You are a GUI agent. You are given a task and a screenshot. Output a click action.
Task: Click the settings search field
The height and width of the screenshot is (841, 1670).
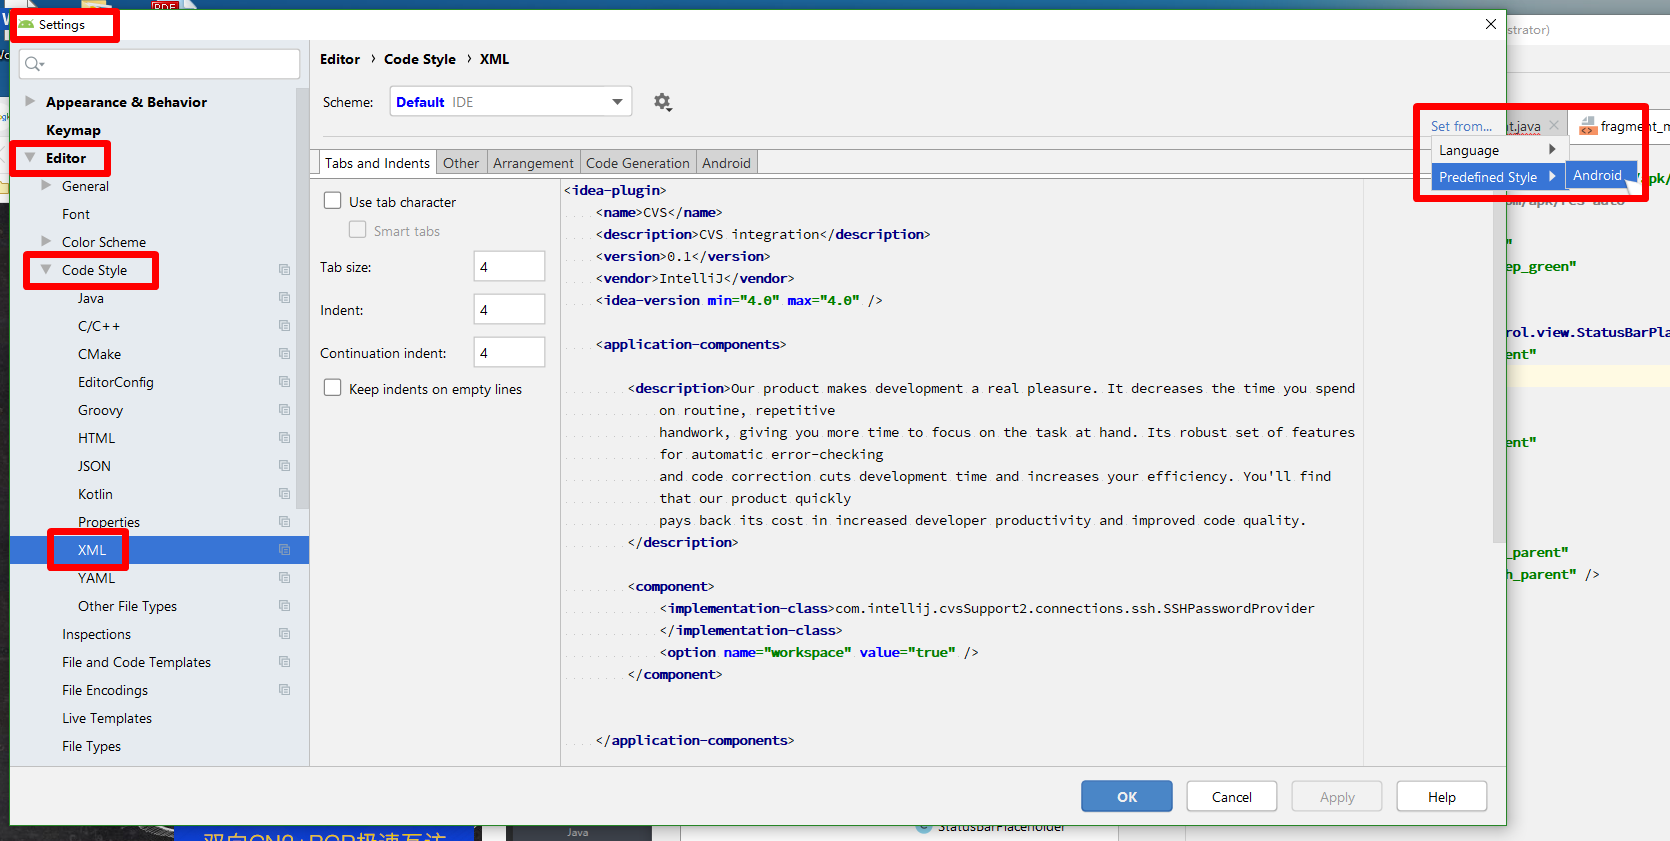coord(159,64)
